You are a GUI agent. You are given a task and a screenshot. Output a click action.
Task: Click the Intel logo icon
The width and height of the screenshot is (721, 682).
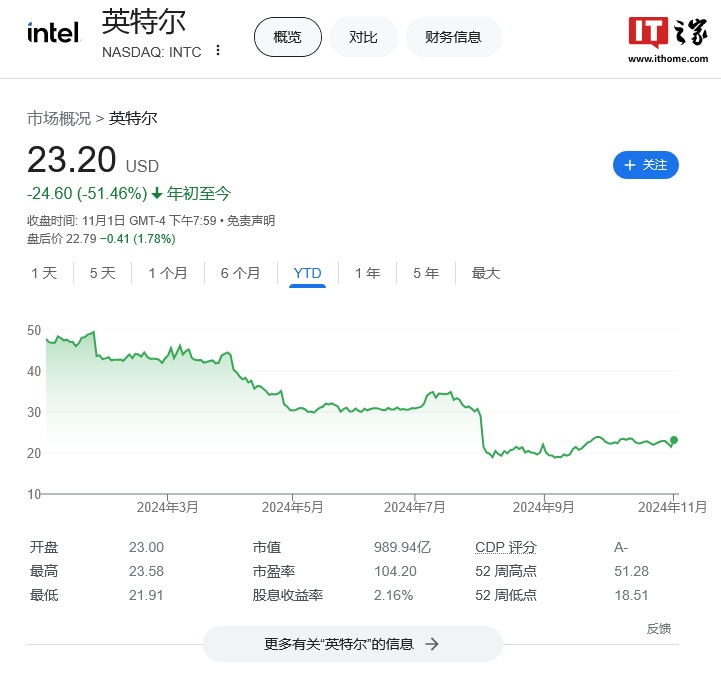(52, 34)
